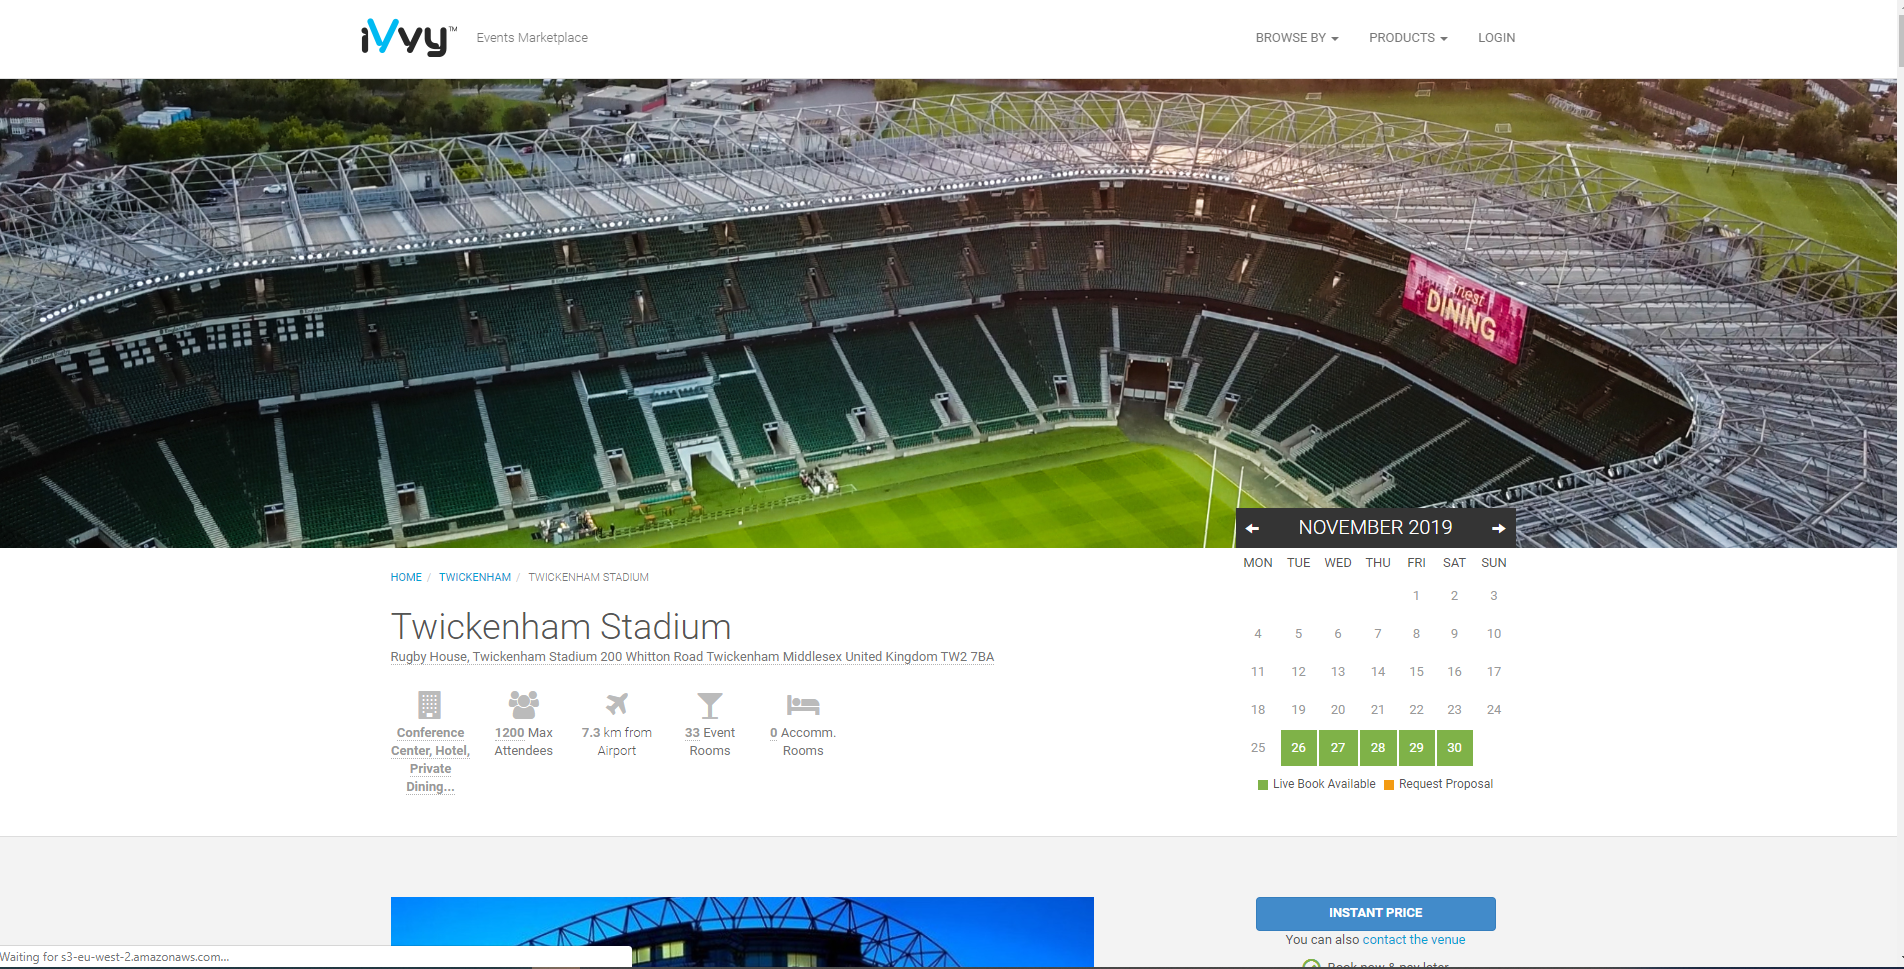
Task: Click the contact the venue link
Action: (1413, 940)
